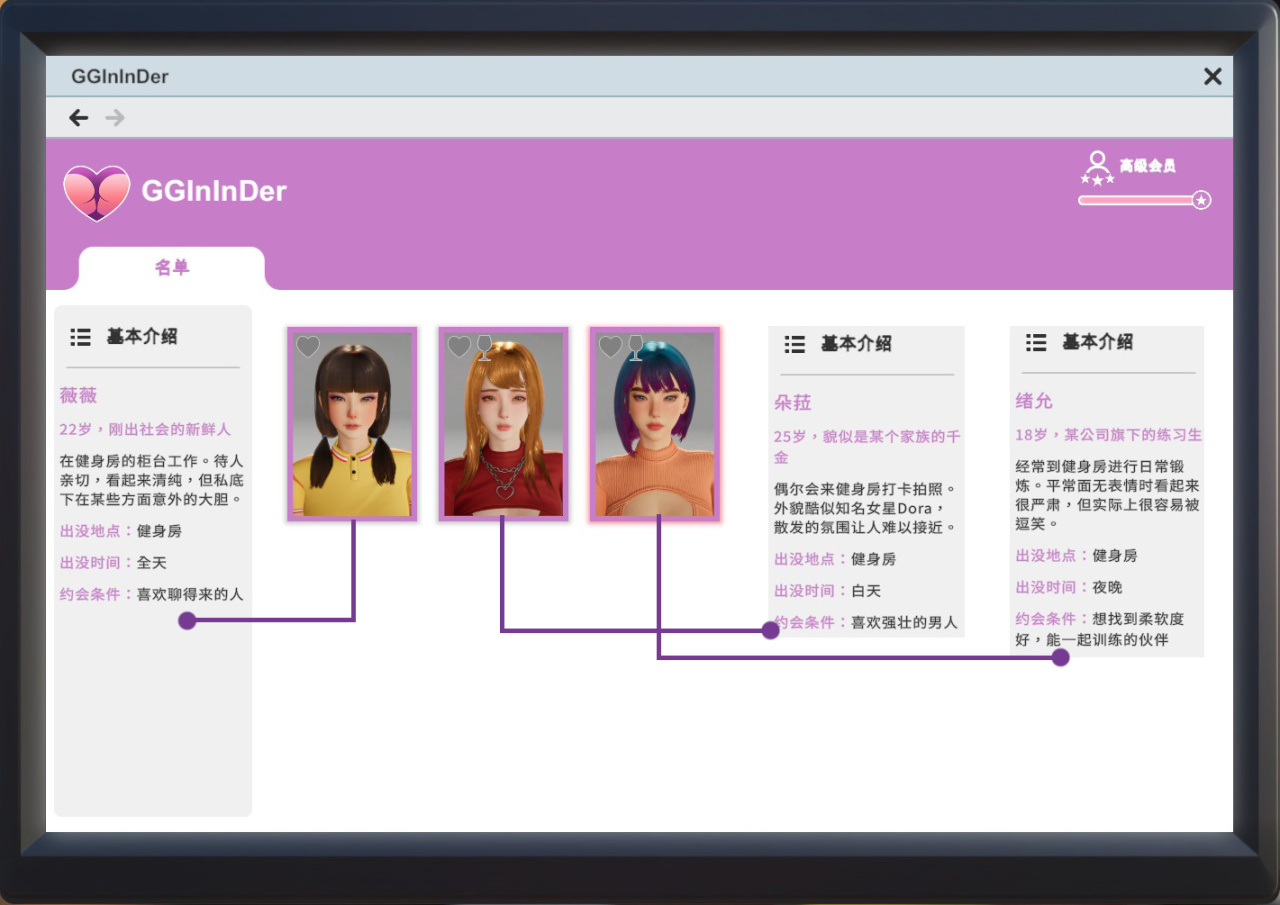Click 喜欢聊得来的人 dating condition
Viewport: 1280px width, 905px height.
pyautogui.click(x=190, y=594)
